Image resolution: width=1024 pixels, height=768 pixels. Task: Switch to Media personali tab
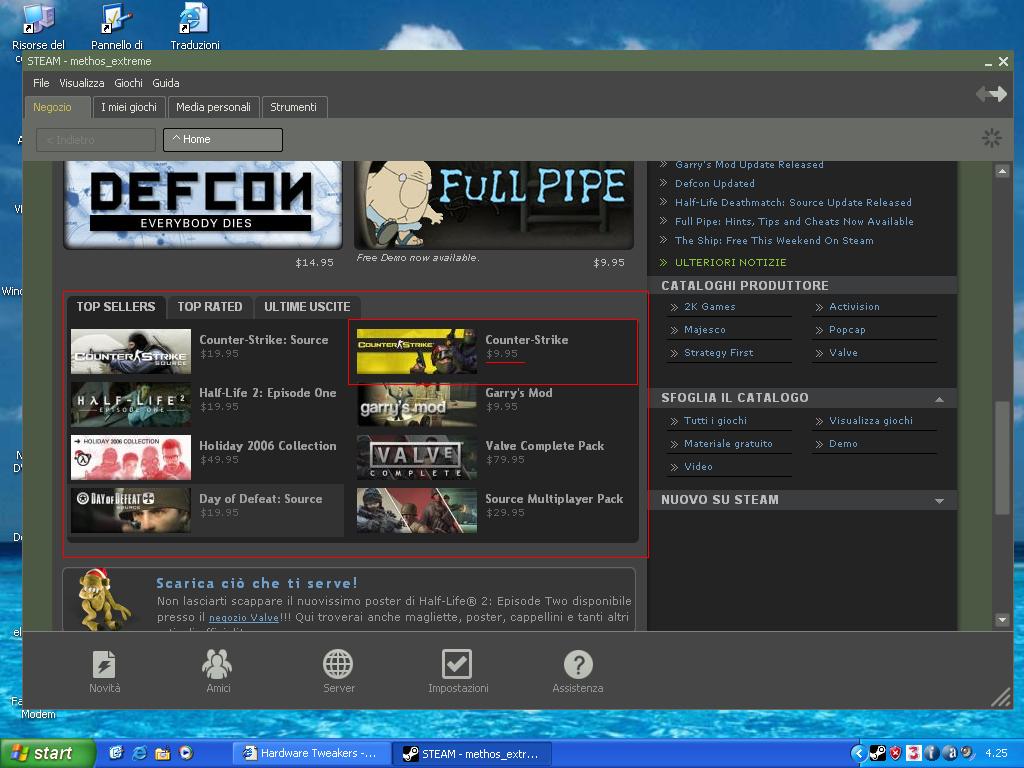click(x=214, y=107)
